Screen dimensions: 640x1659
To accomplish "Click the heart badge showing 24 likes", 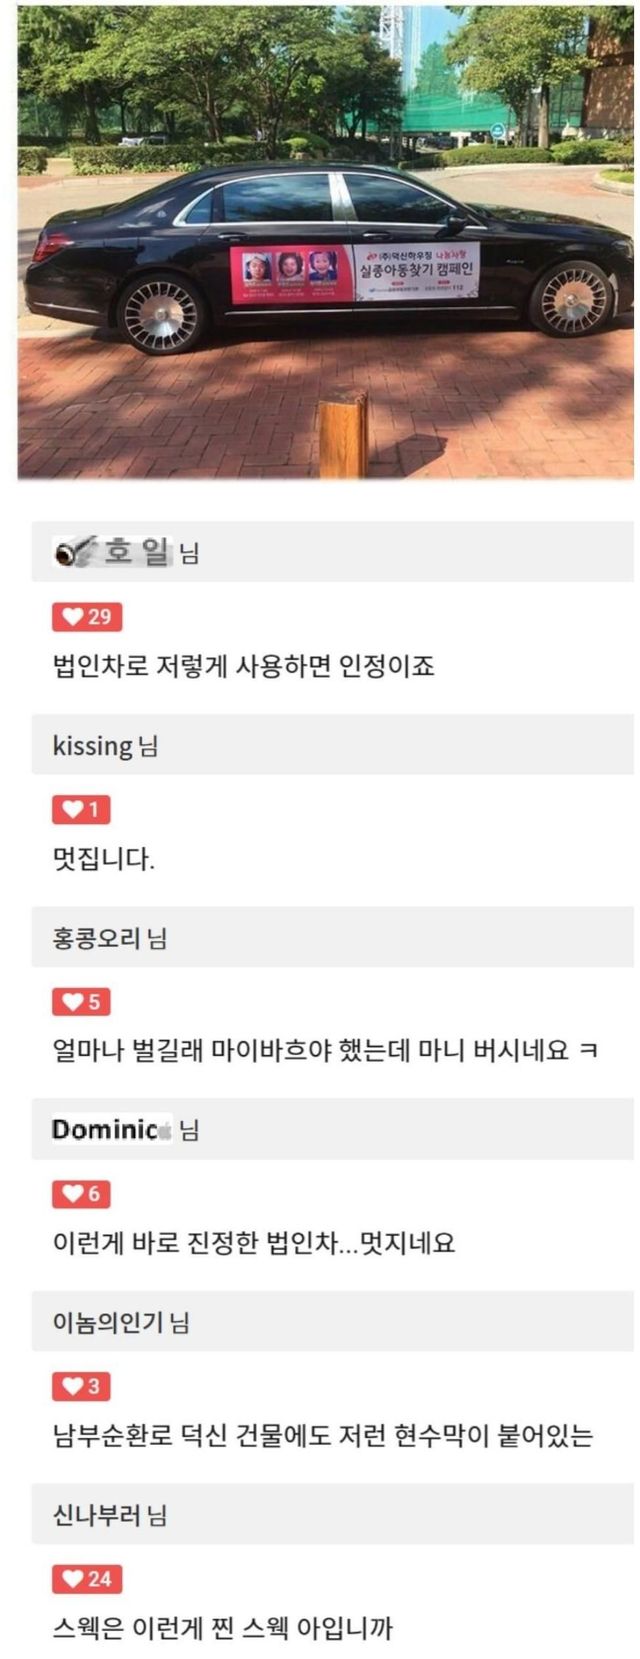I will coord(87,1578).
